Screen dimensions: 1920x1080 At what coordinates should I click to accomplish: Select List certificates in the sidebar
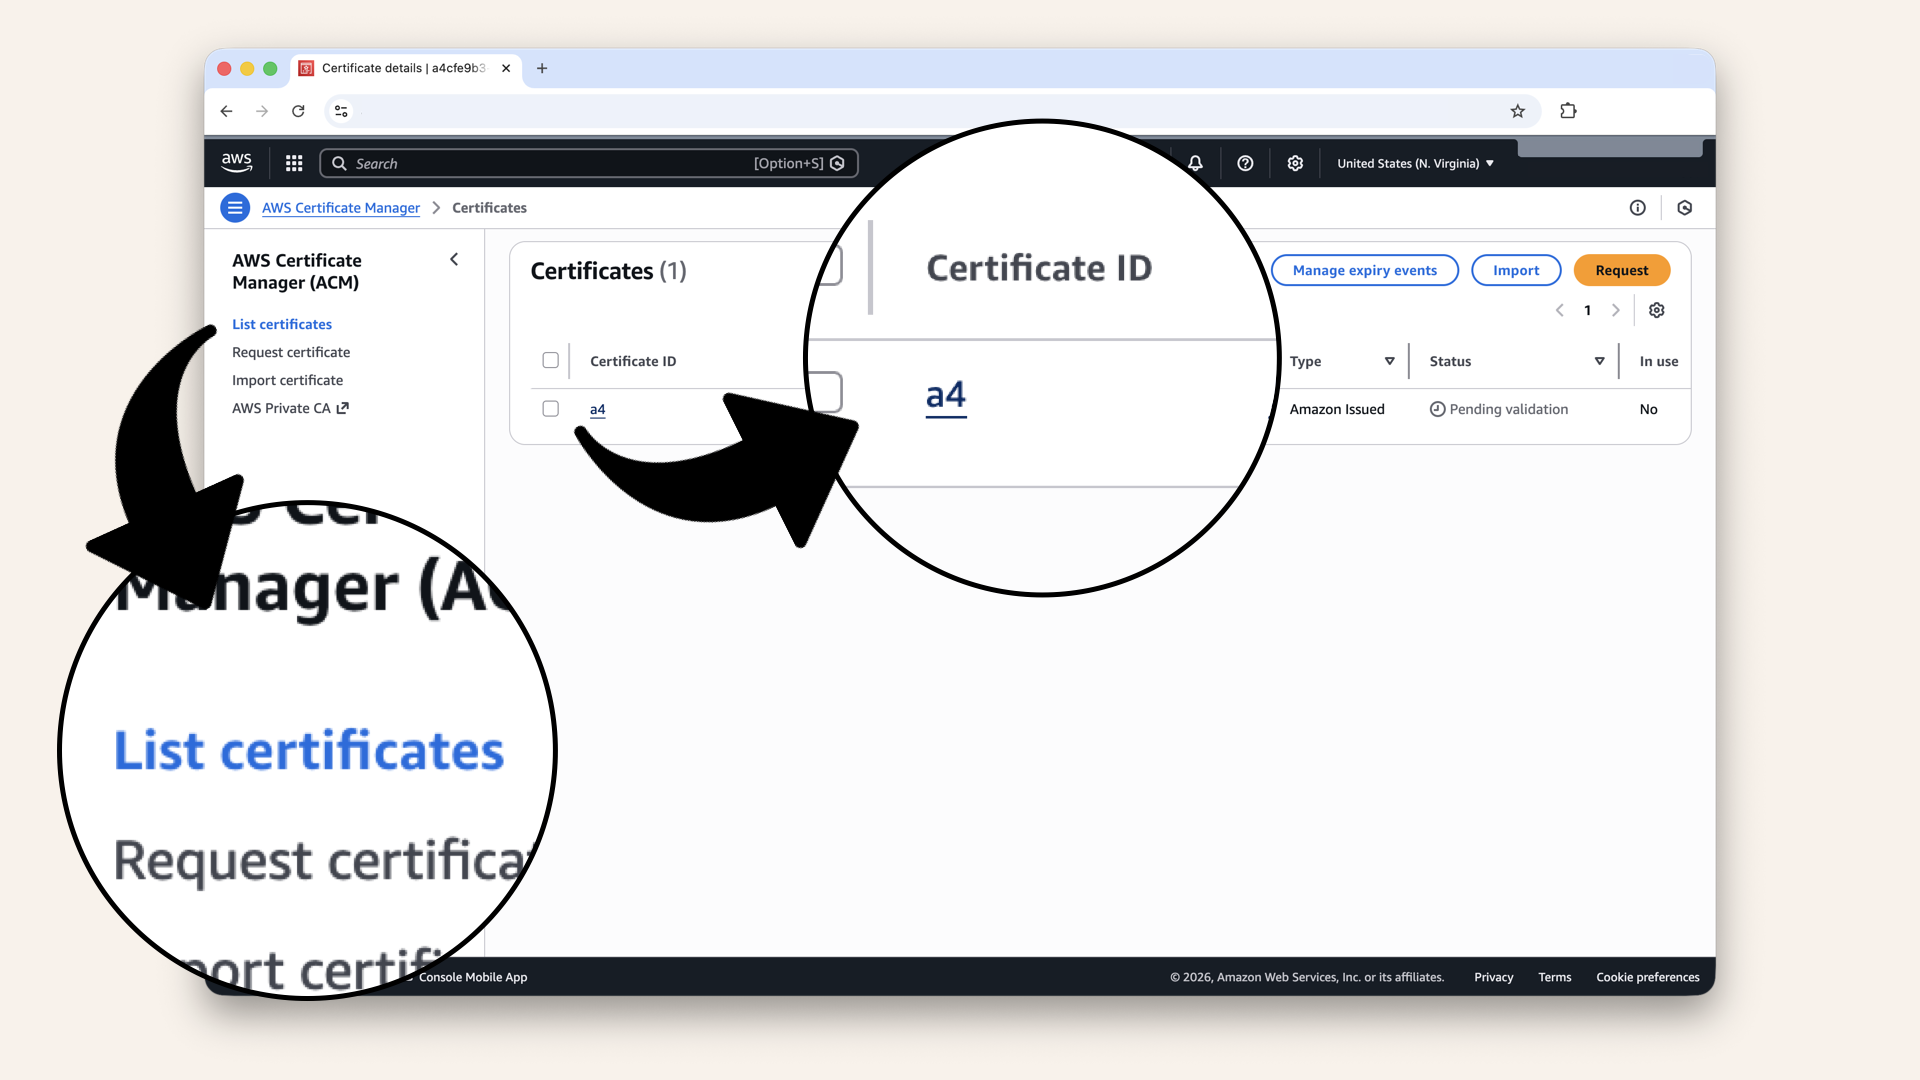(x=281, y=324)
